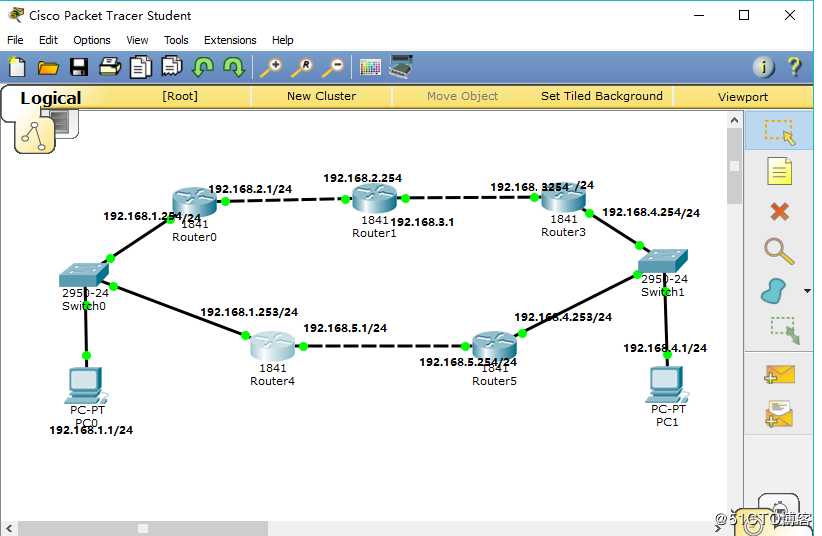This screenshot has width=822, height=536.
Task: Click the Paste icon in the toolbar
Action: click(x=171, y=67)
